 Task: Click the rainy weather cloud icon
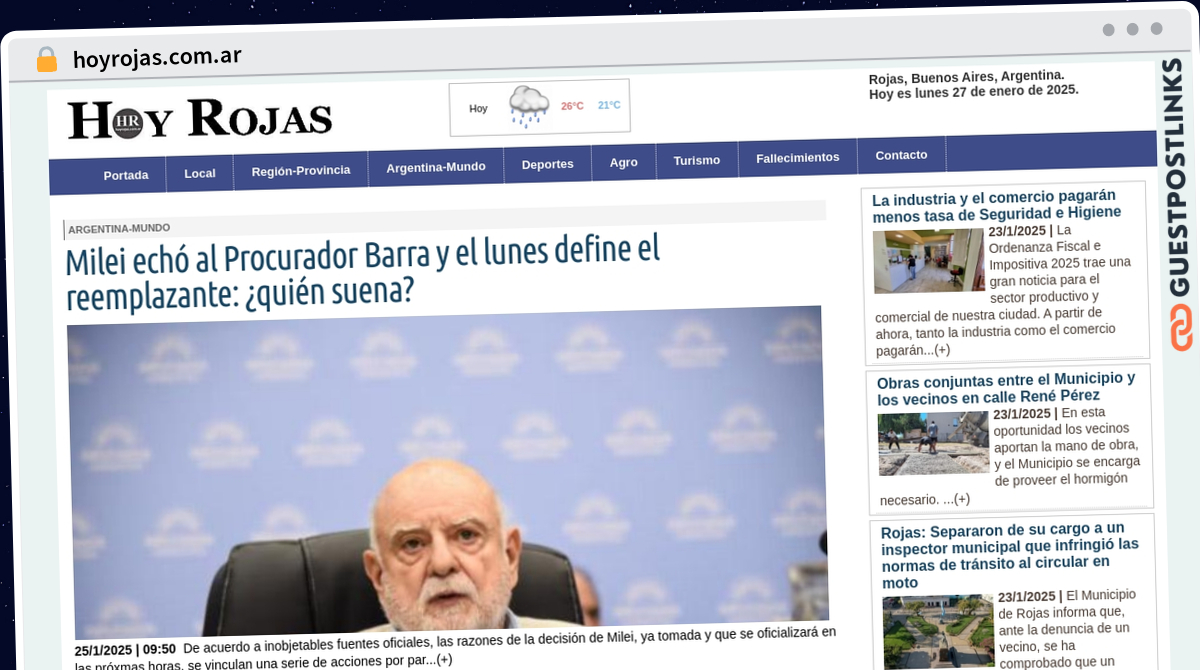528,106
